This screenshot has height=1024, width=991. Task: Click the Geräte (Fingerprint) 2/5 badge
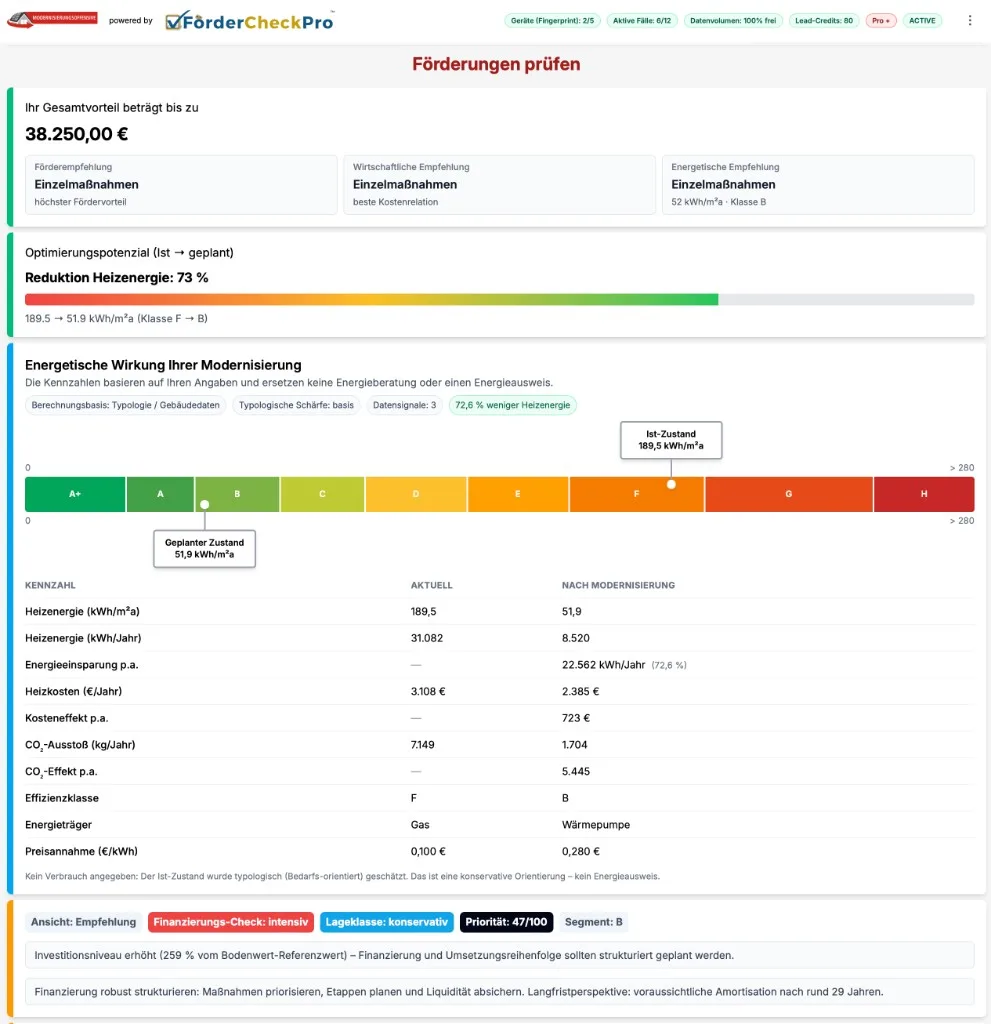click(x=552, y=21)
